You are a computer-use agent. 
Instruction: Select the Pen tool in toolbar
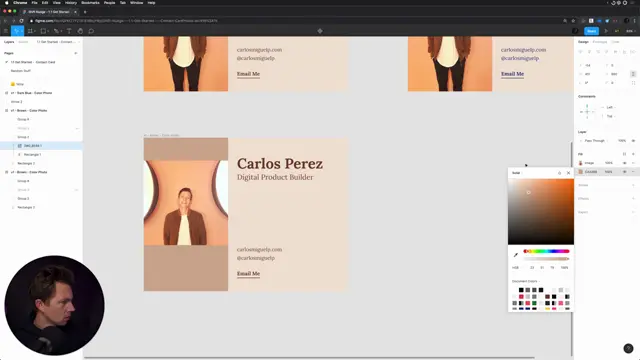[x=57, y=31]
